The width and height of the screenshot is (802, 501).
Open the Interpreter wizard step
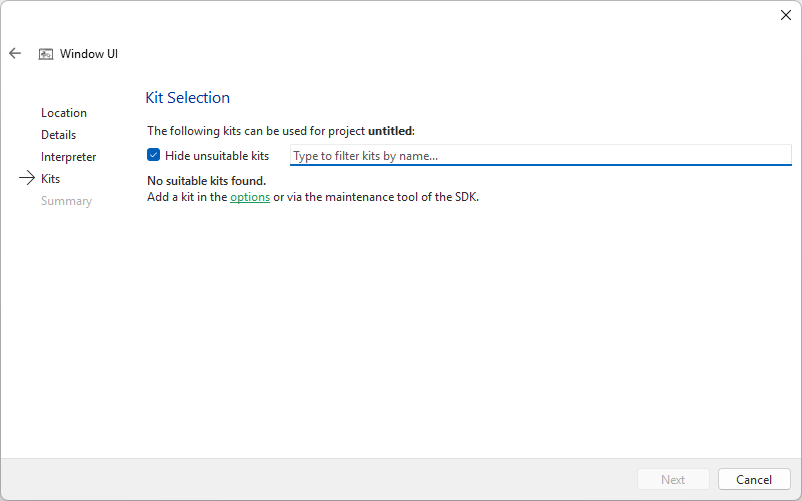point(68,157)
